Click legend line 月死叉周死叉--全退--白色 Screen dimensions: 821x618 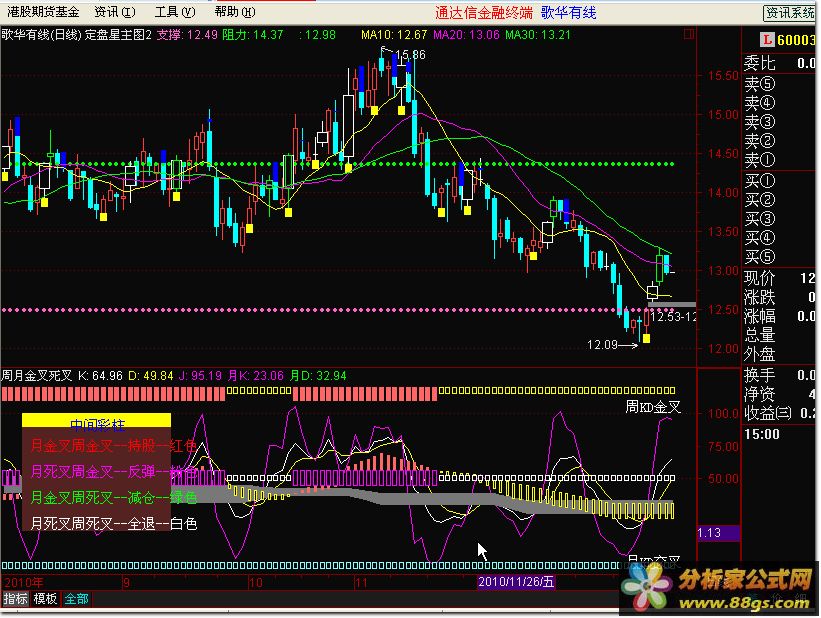click(113, 523)
